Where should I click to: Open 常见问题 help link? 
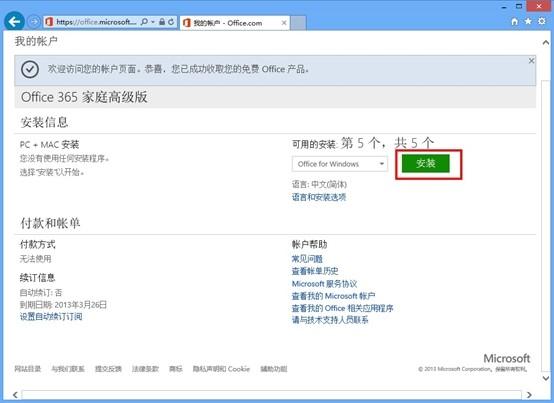(x=307, y=259)
